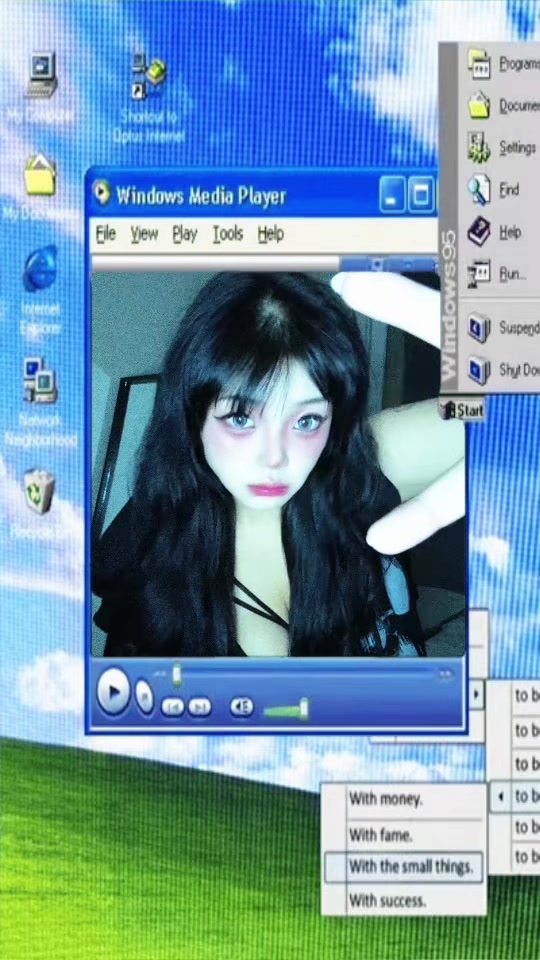Image resolution: width=540 pixels, height=960 pixels.
Task: Open Programs in the Start menu
Action: pyautogui.click(x=503, y=63)
